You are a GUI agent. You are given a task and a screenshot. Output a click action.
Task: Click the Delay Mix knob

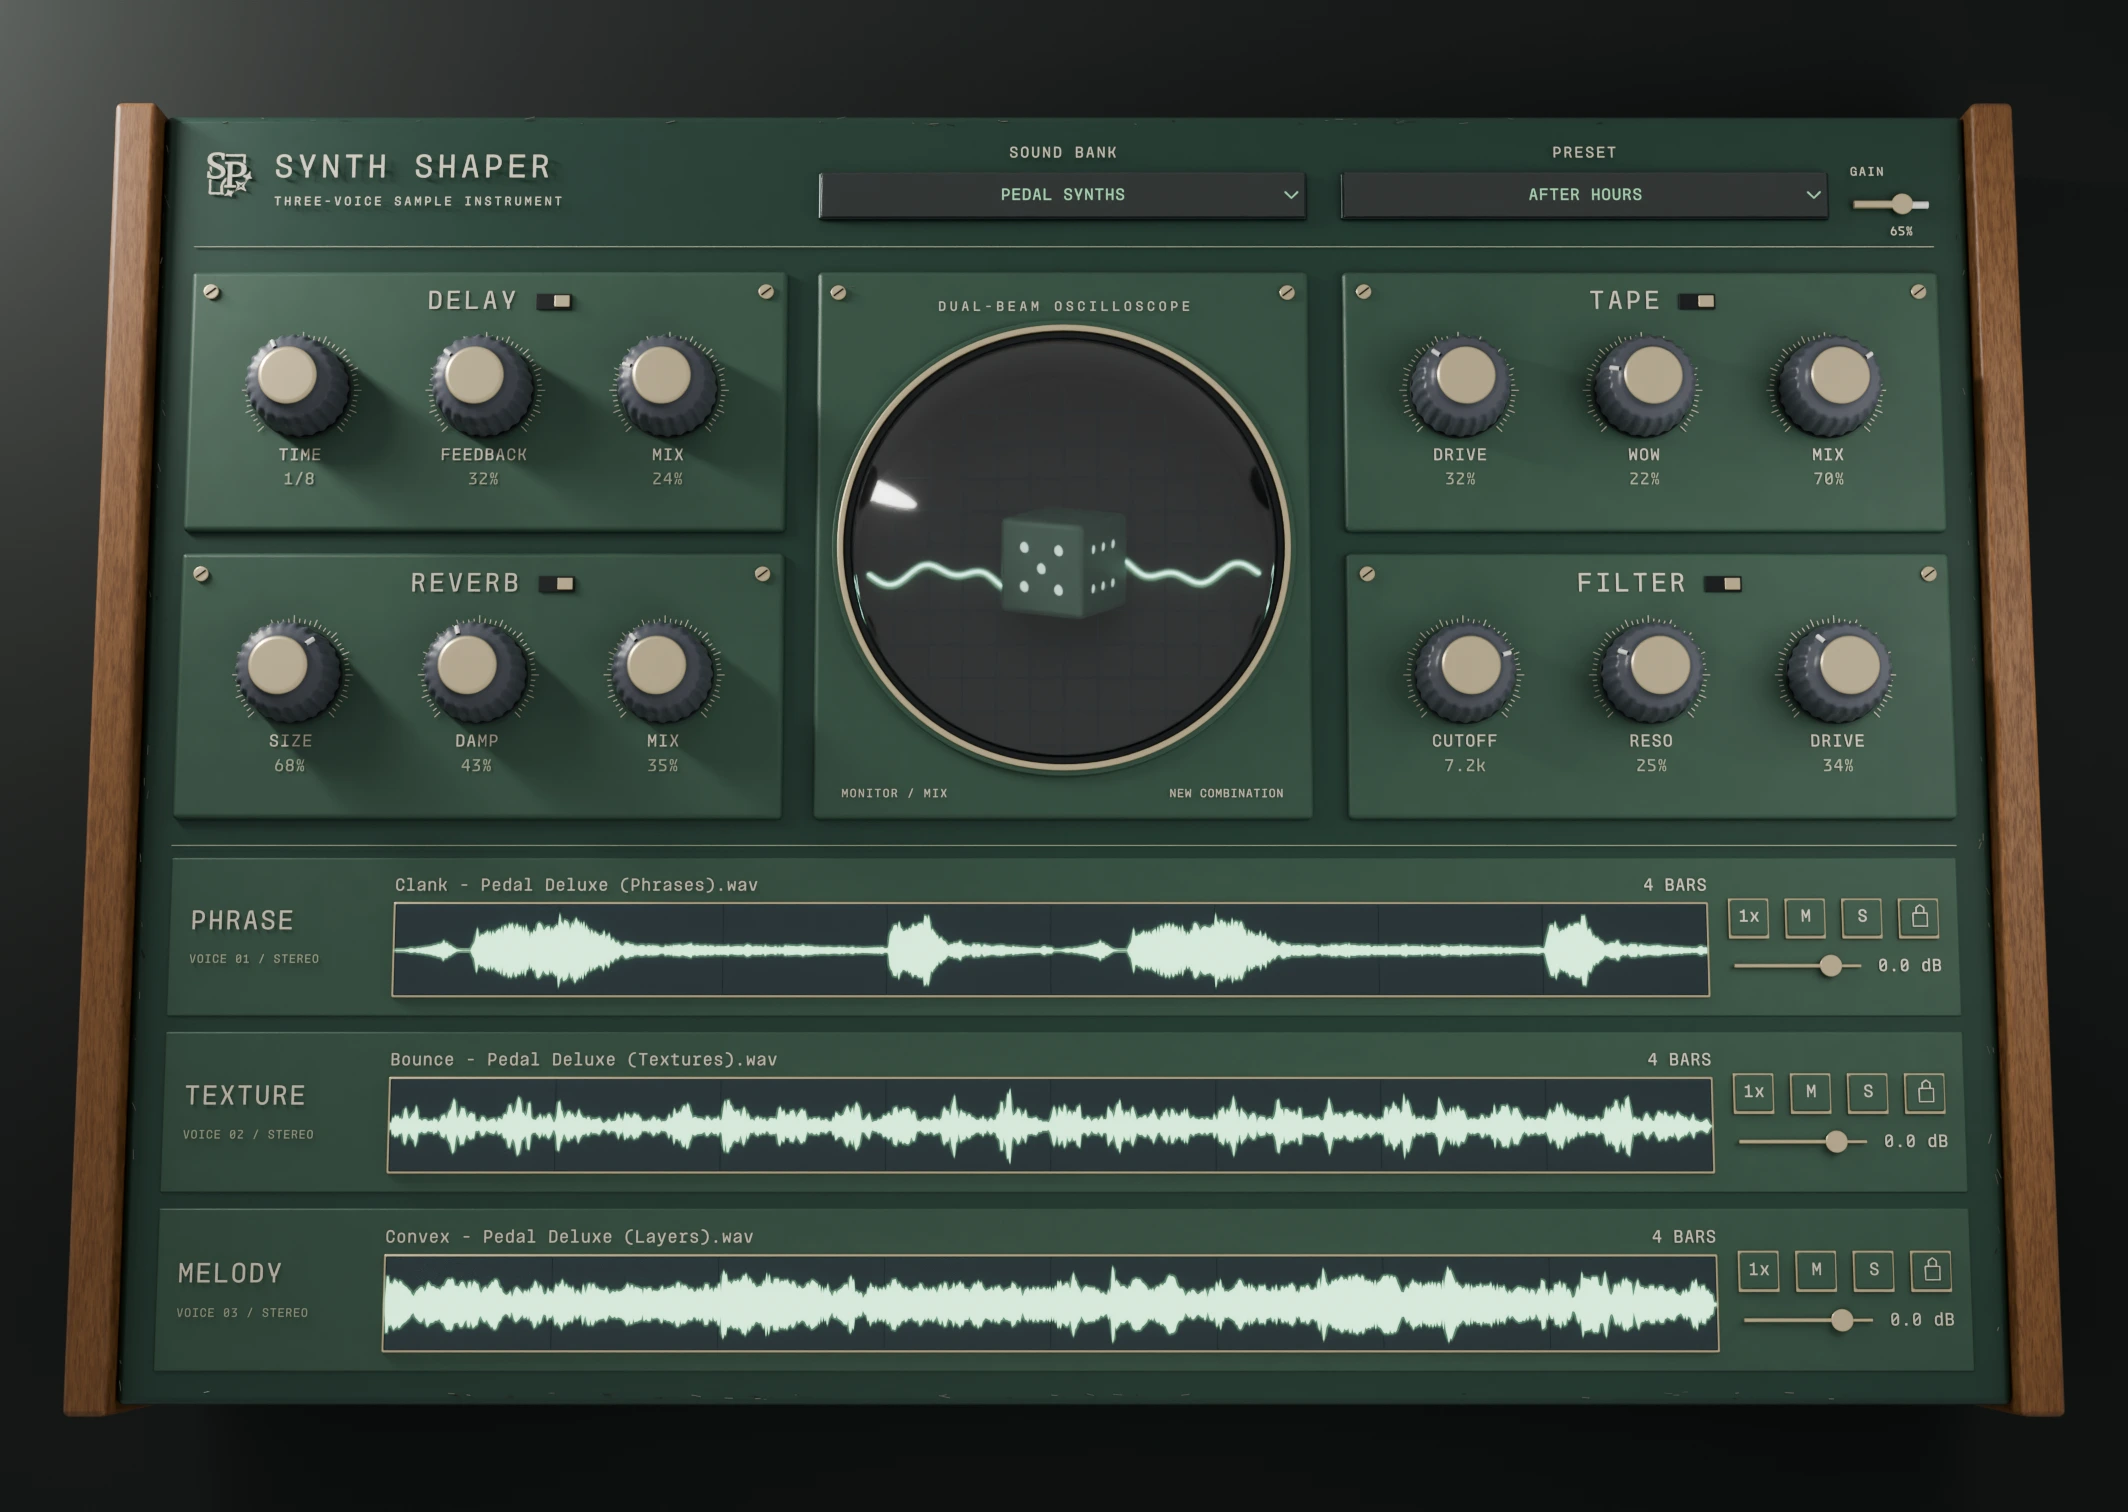pos(667,385)
